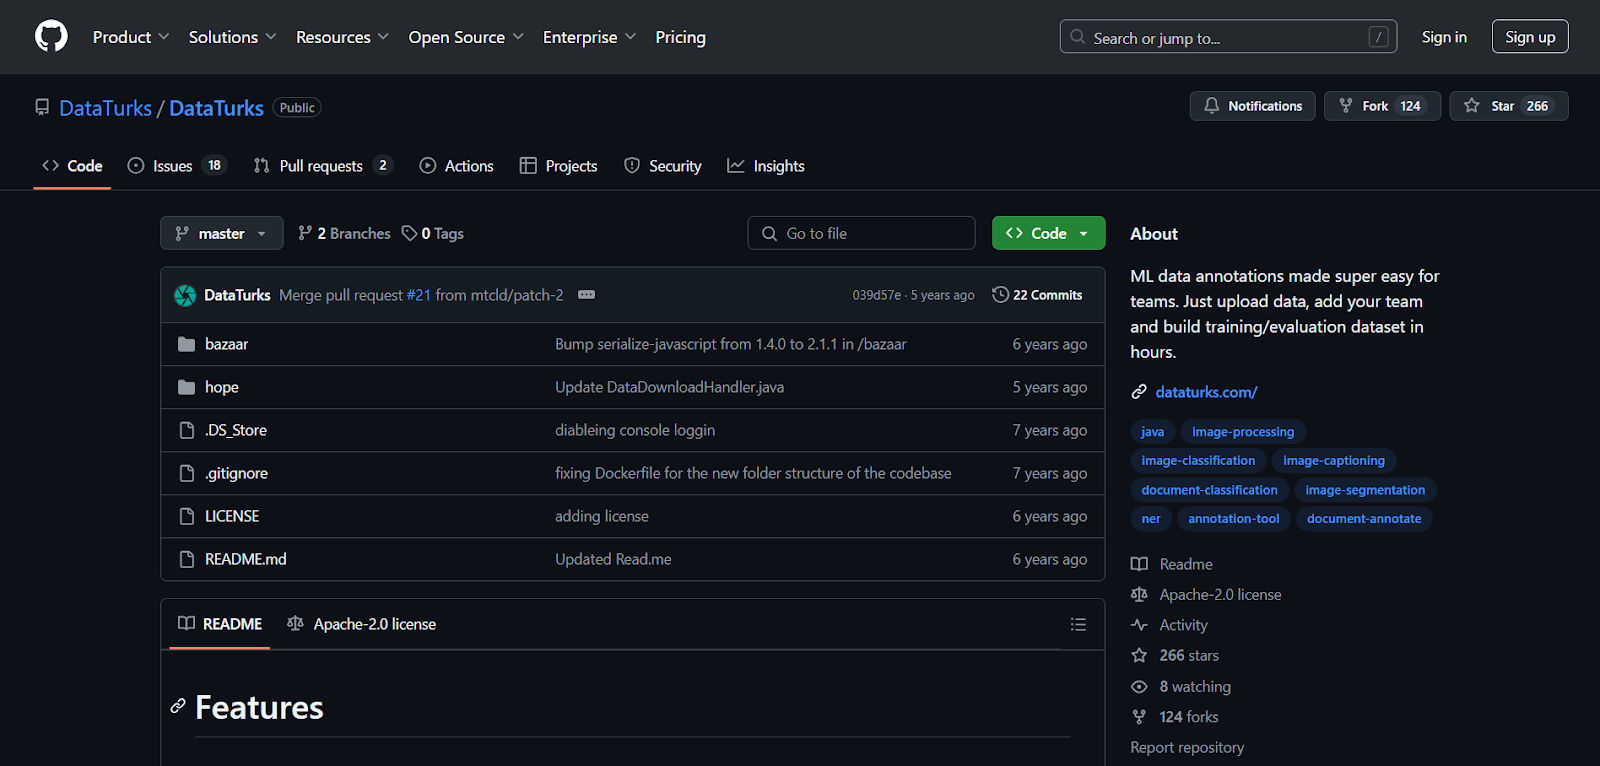Image resolution: width=1600 pixels, height=766 pixels.
Task: Open the DataTurks owner link in the path
Action: [105, 108]
